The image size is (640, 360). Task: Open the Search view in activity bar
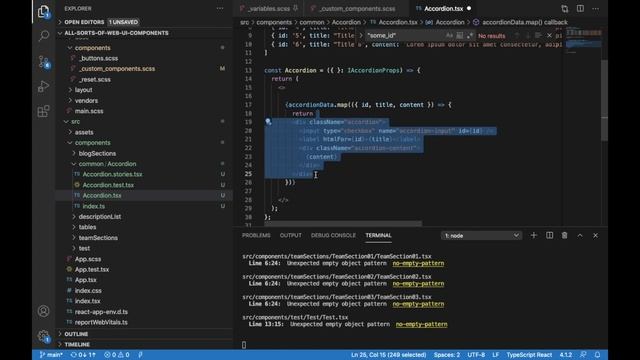[x=43, y=36]
